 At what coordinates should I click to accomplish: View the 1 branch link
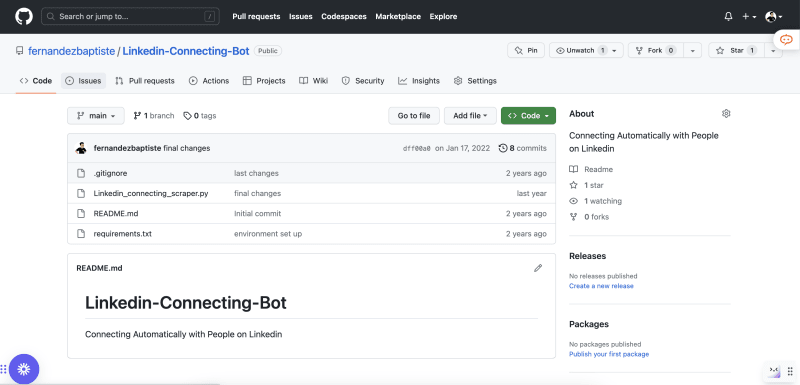(154, 116)
